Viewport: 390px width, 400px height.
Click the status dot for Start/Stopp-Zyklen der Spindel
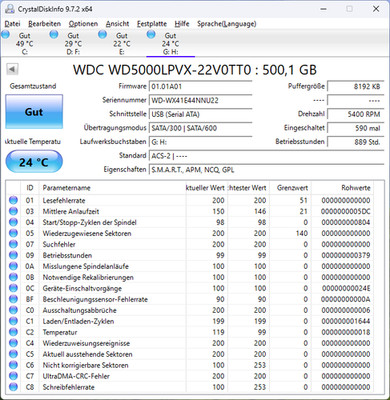pyautogui.click(x=13, y=222)
